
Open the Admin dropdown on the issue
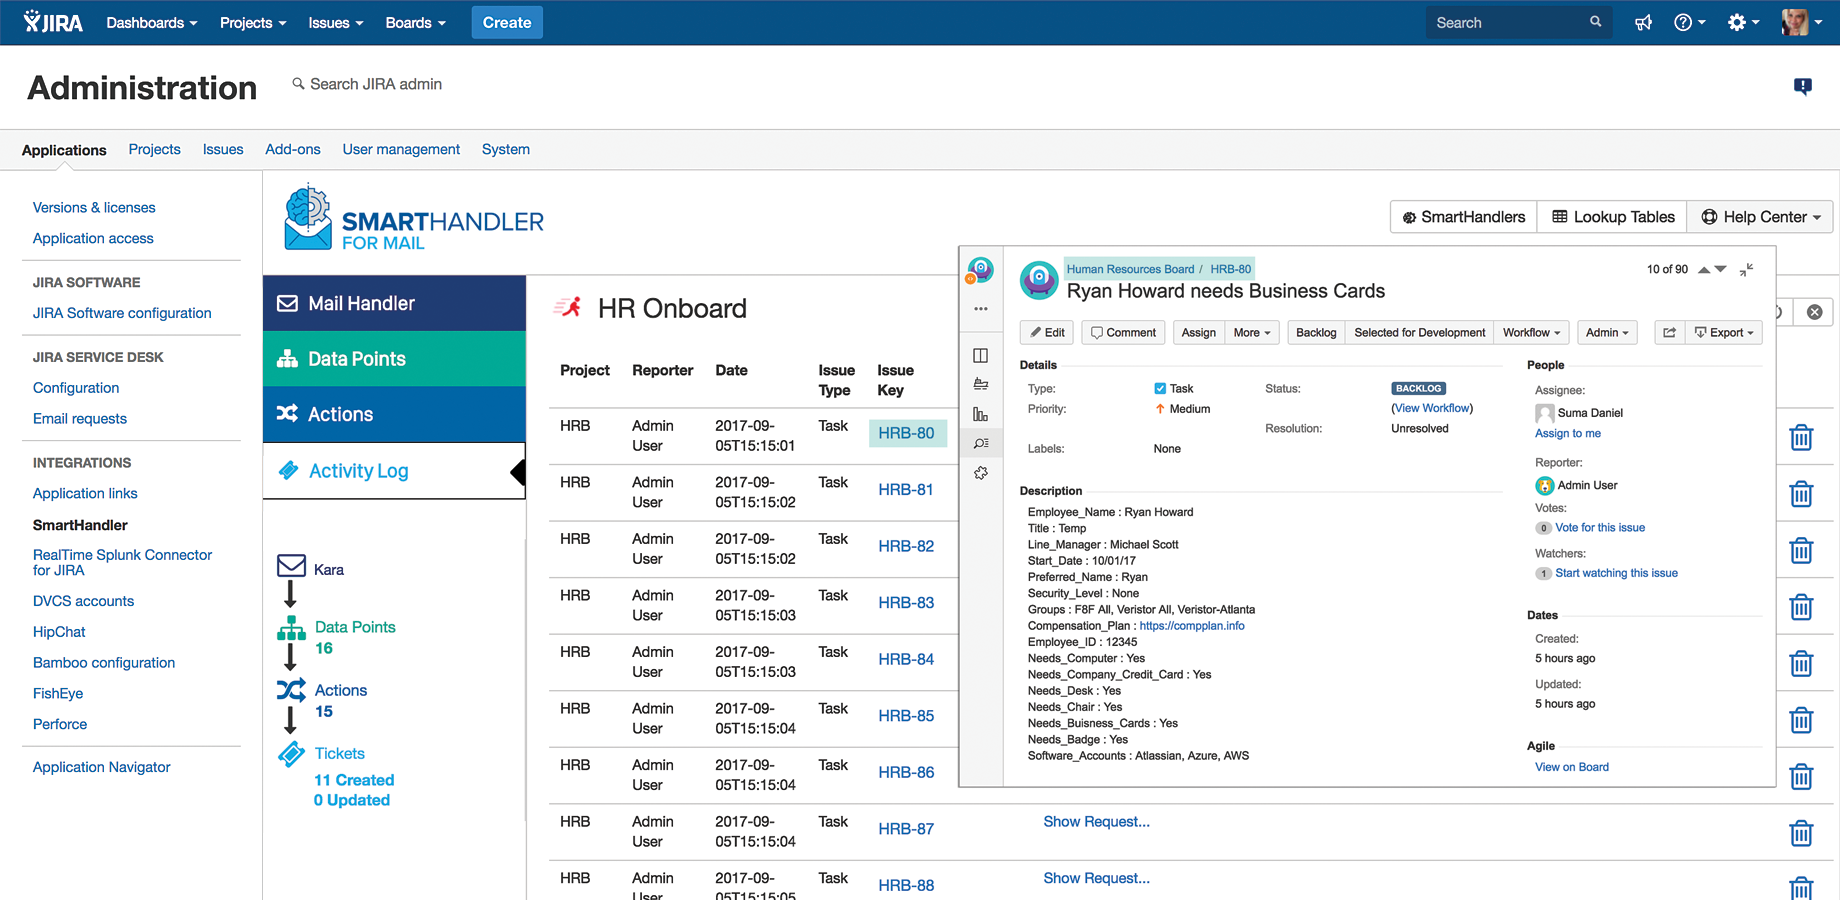1607,332
